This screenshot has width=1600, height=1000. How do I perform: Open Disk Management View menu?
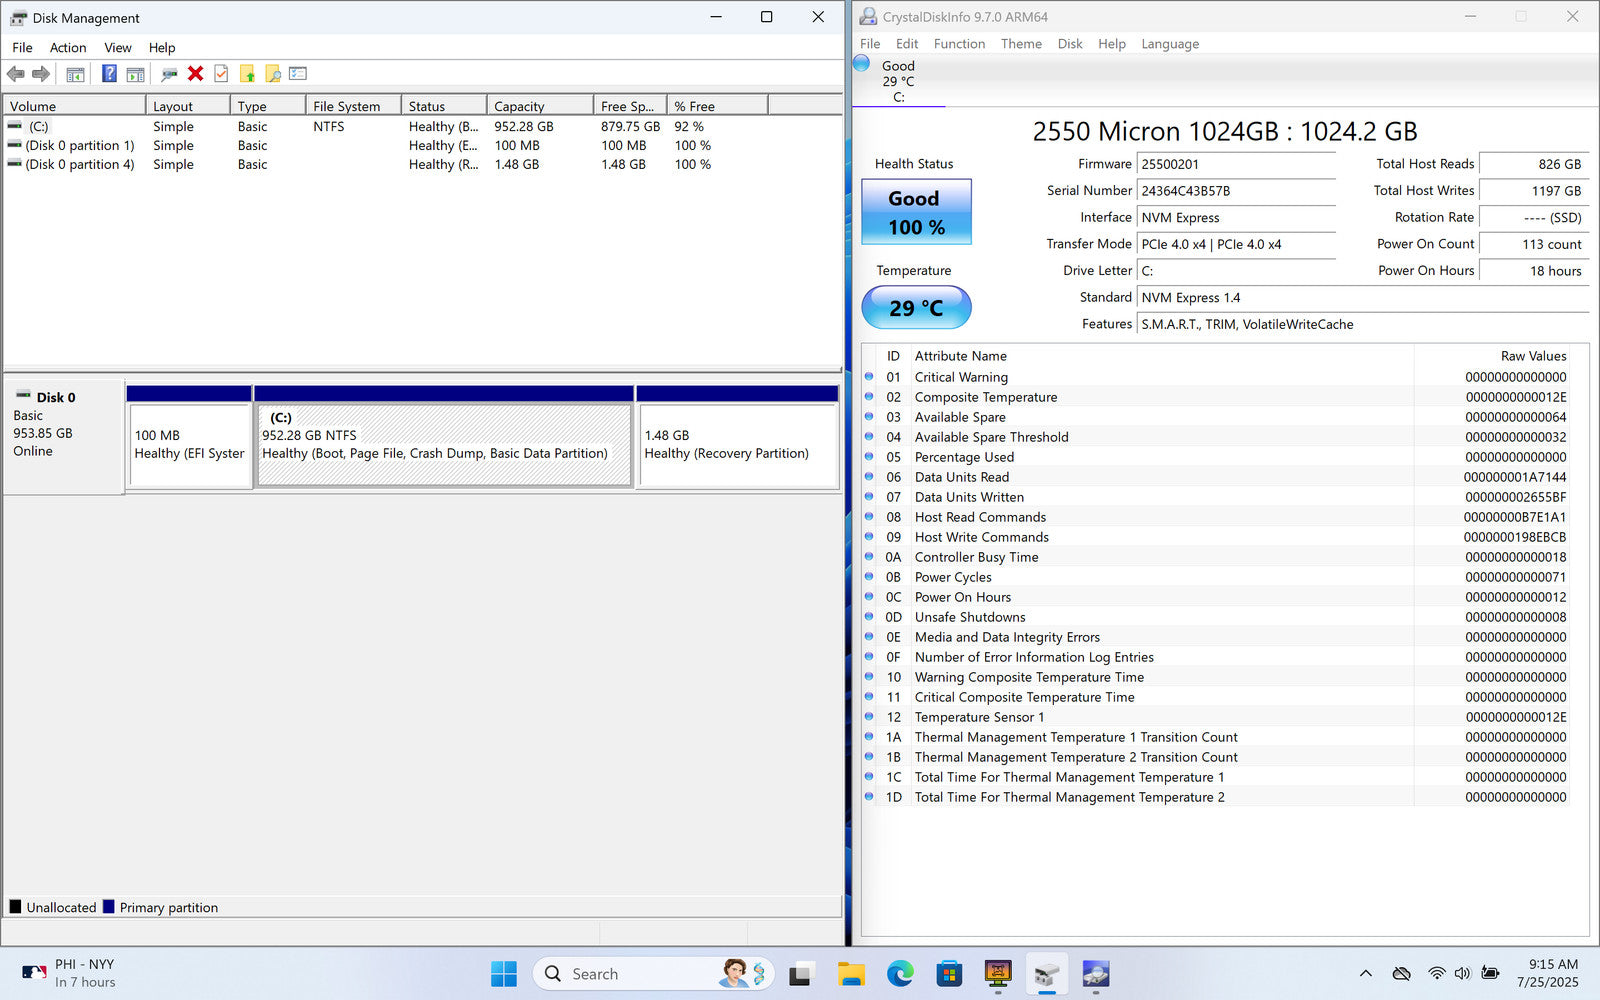[x=118, y=47]
